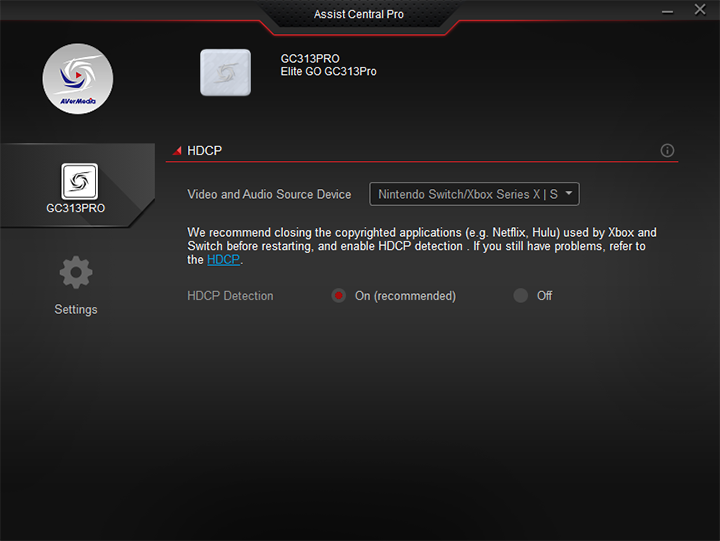Viewport: 720px width, 541px height.
Task: Open the Video and Audio Source Device dropdown
Action: click(x=467, y=194)
